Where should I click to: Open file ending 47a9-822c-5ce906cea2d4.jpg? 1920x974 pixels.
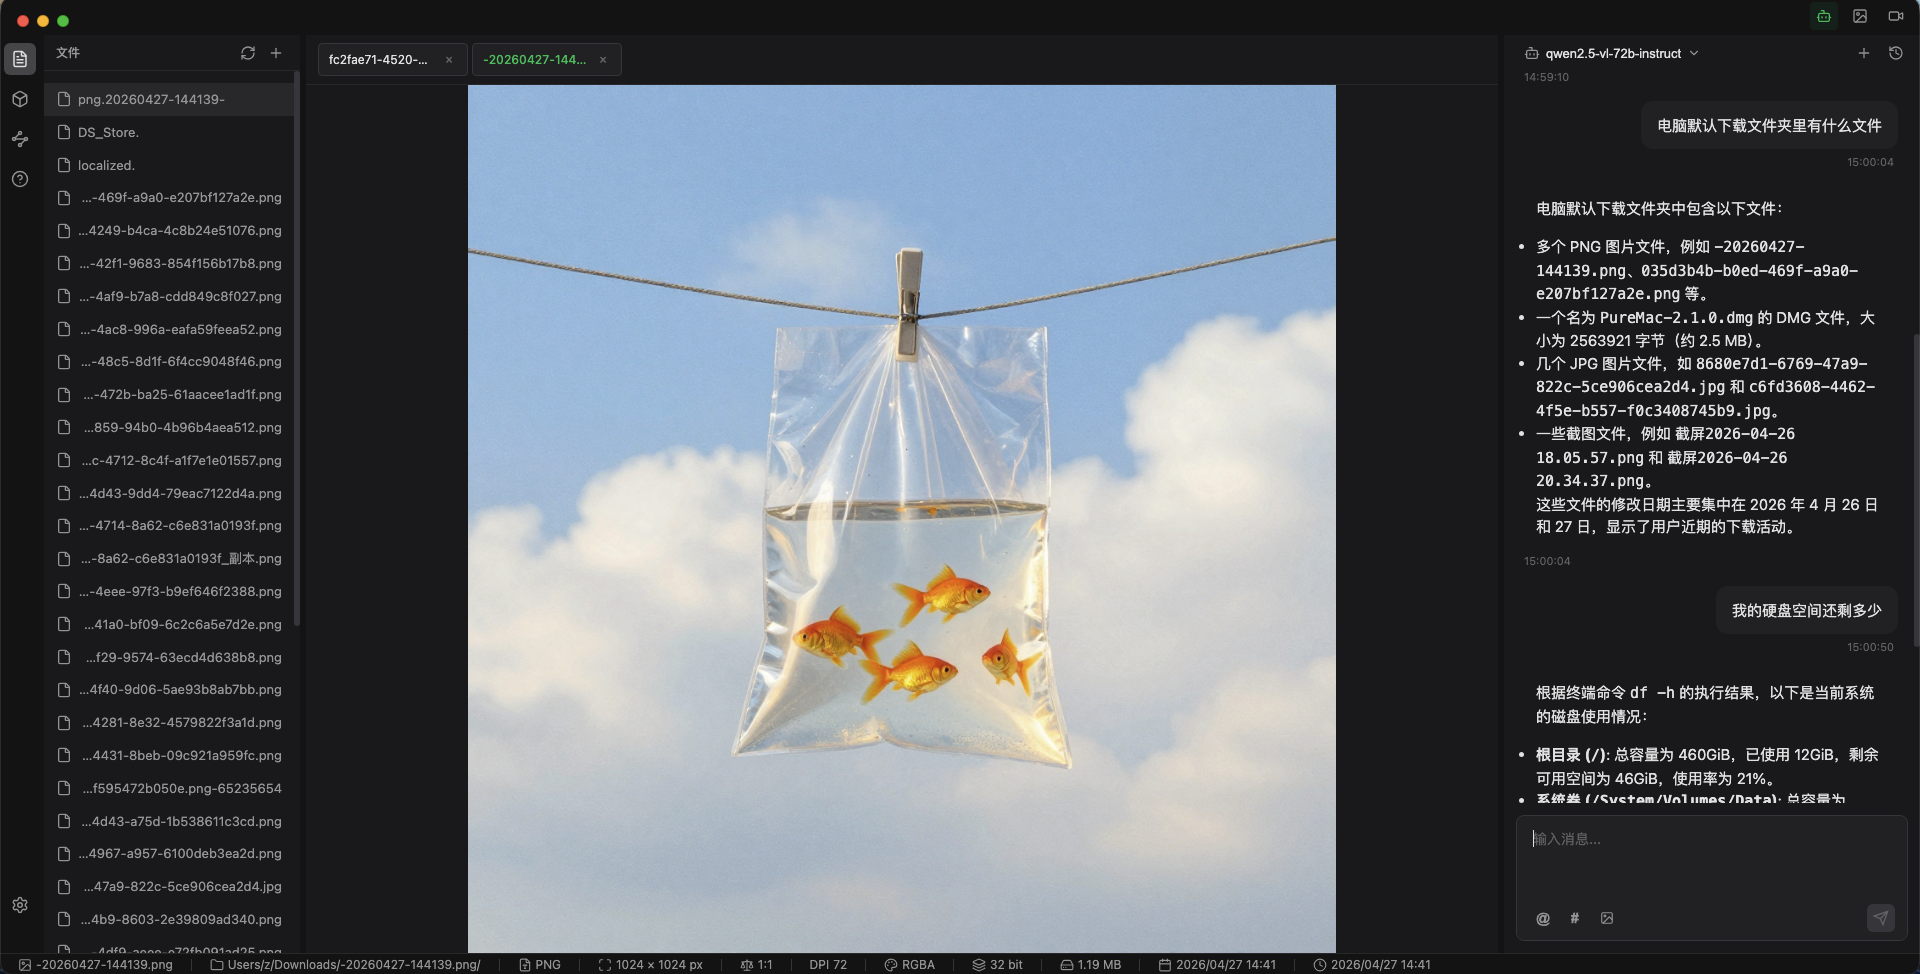[x=170, y=887]
